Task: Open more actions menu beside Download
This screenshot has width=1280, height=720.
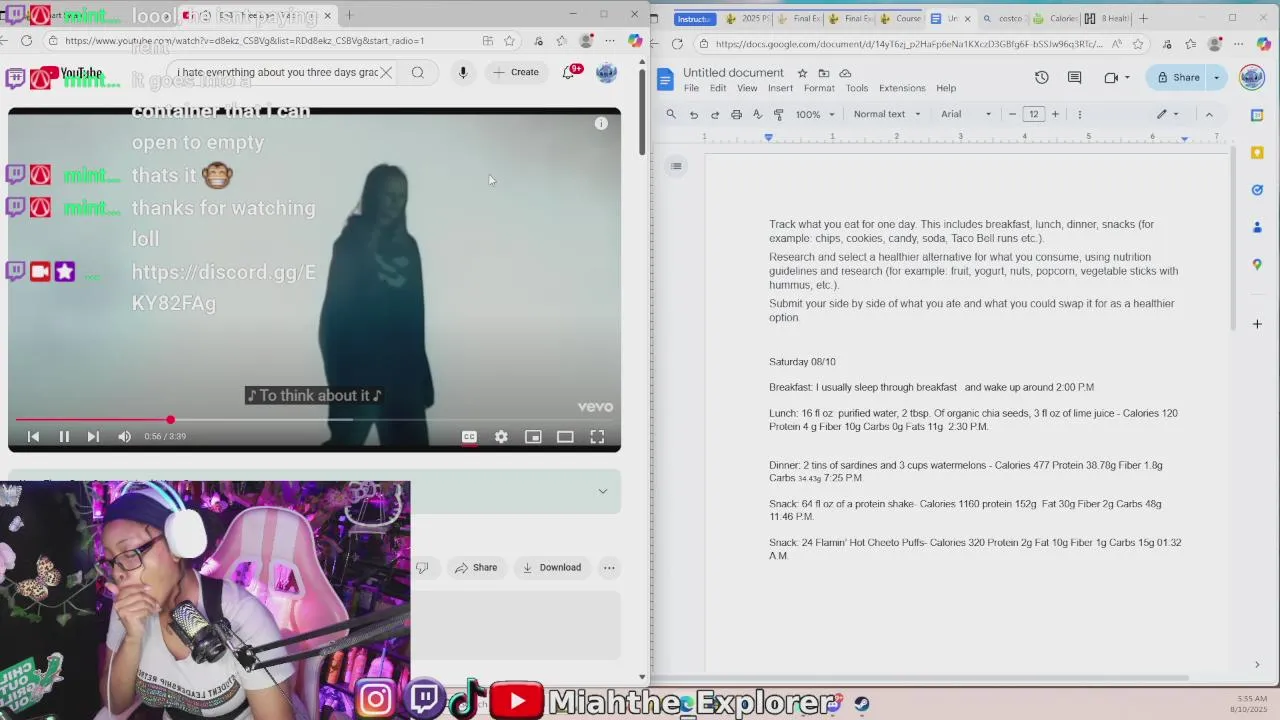Action: coord(609,568)
